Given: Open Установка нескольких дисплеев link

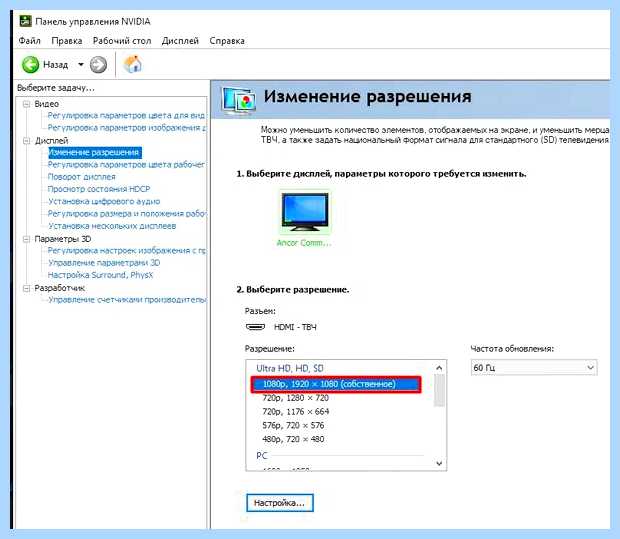Looking at the screenshot, I should click(112, 226).
